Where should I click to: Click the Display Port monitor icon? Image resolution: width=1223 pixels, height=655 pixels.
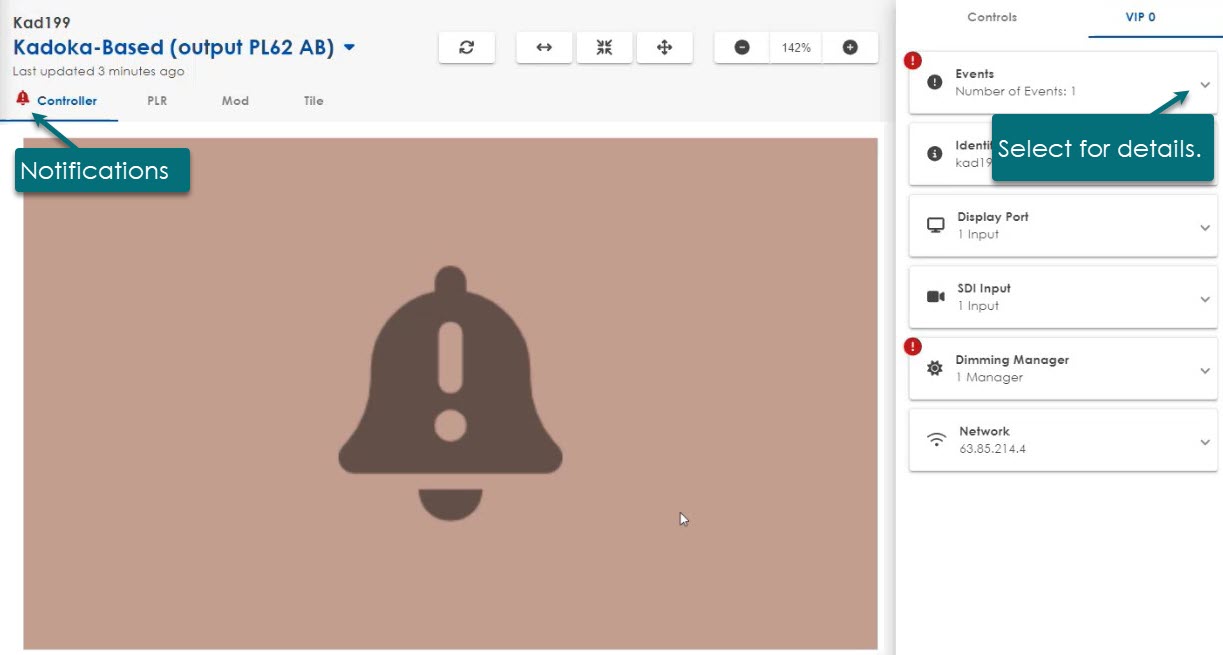(x=935, y=226)
